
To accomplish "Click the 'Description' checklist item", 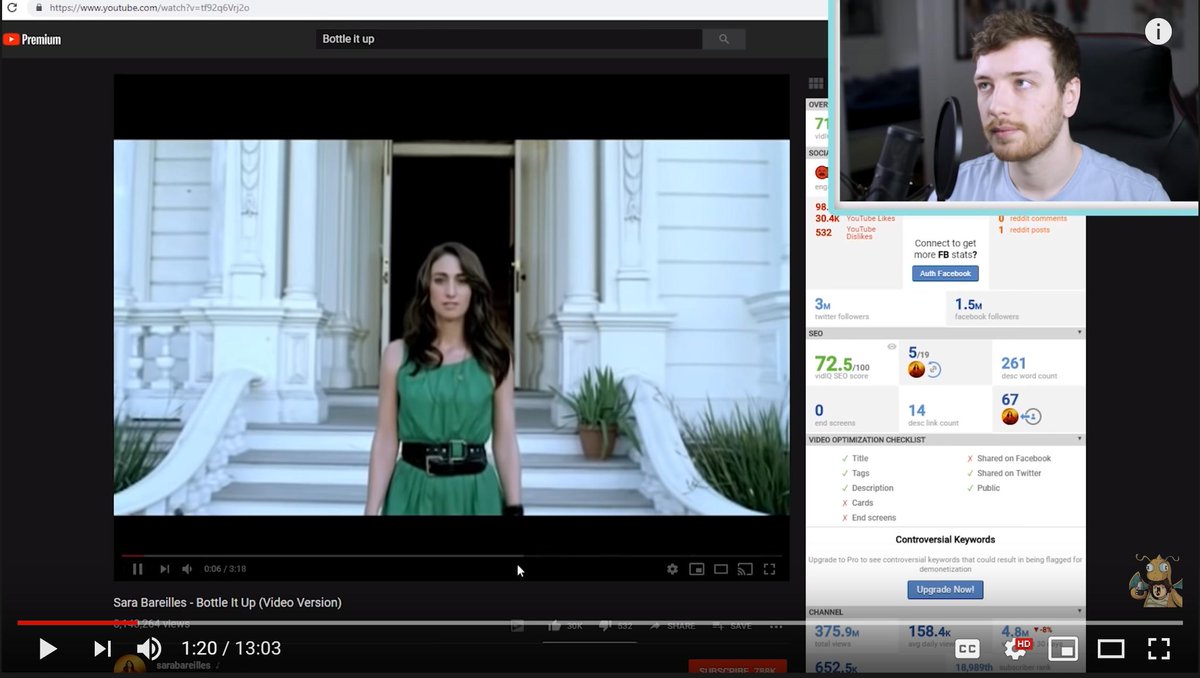I will point(872,488).
